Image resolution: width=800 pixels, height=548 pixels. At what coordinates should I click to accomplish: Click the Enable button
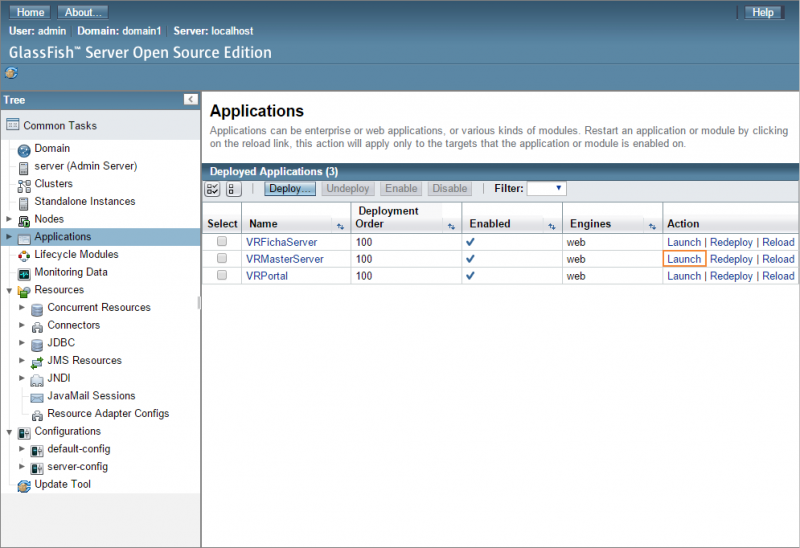click(x=401, y=189)
